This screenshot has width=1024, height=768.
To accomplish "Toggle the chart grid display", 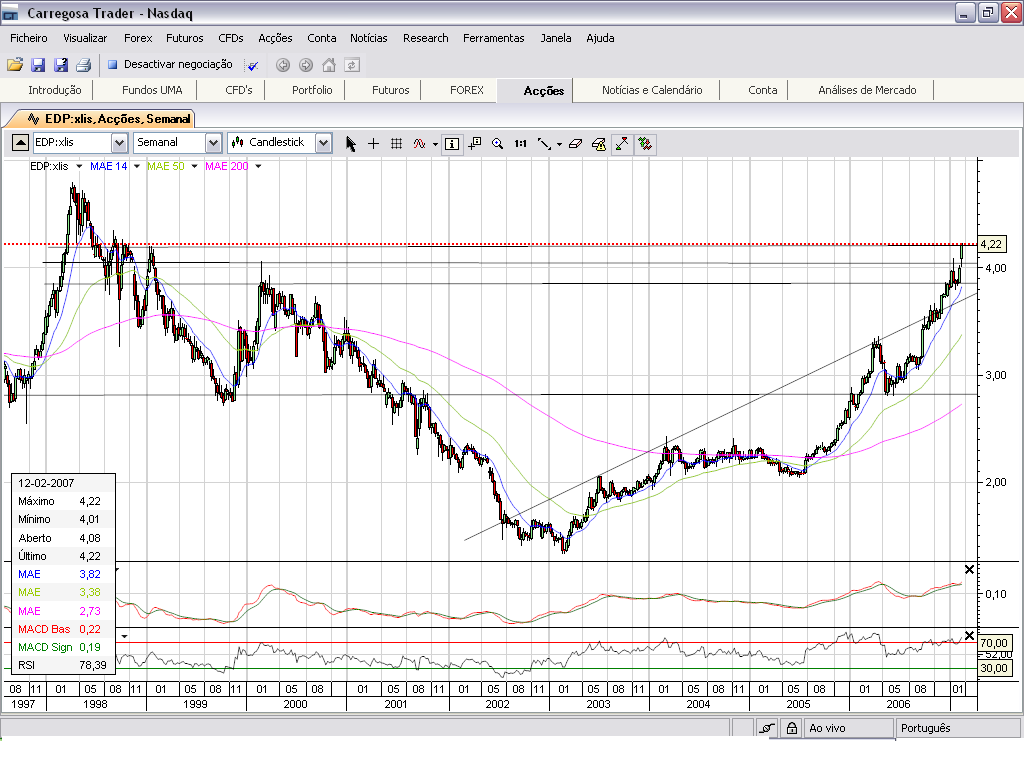I will pyautogui.click(x=396, y=143).
